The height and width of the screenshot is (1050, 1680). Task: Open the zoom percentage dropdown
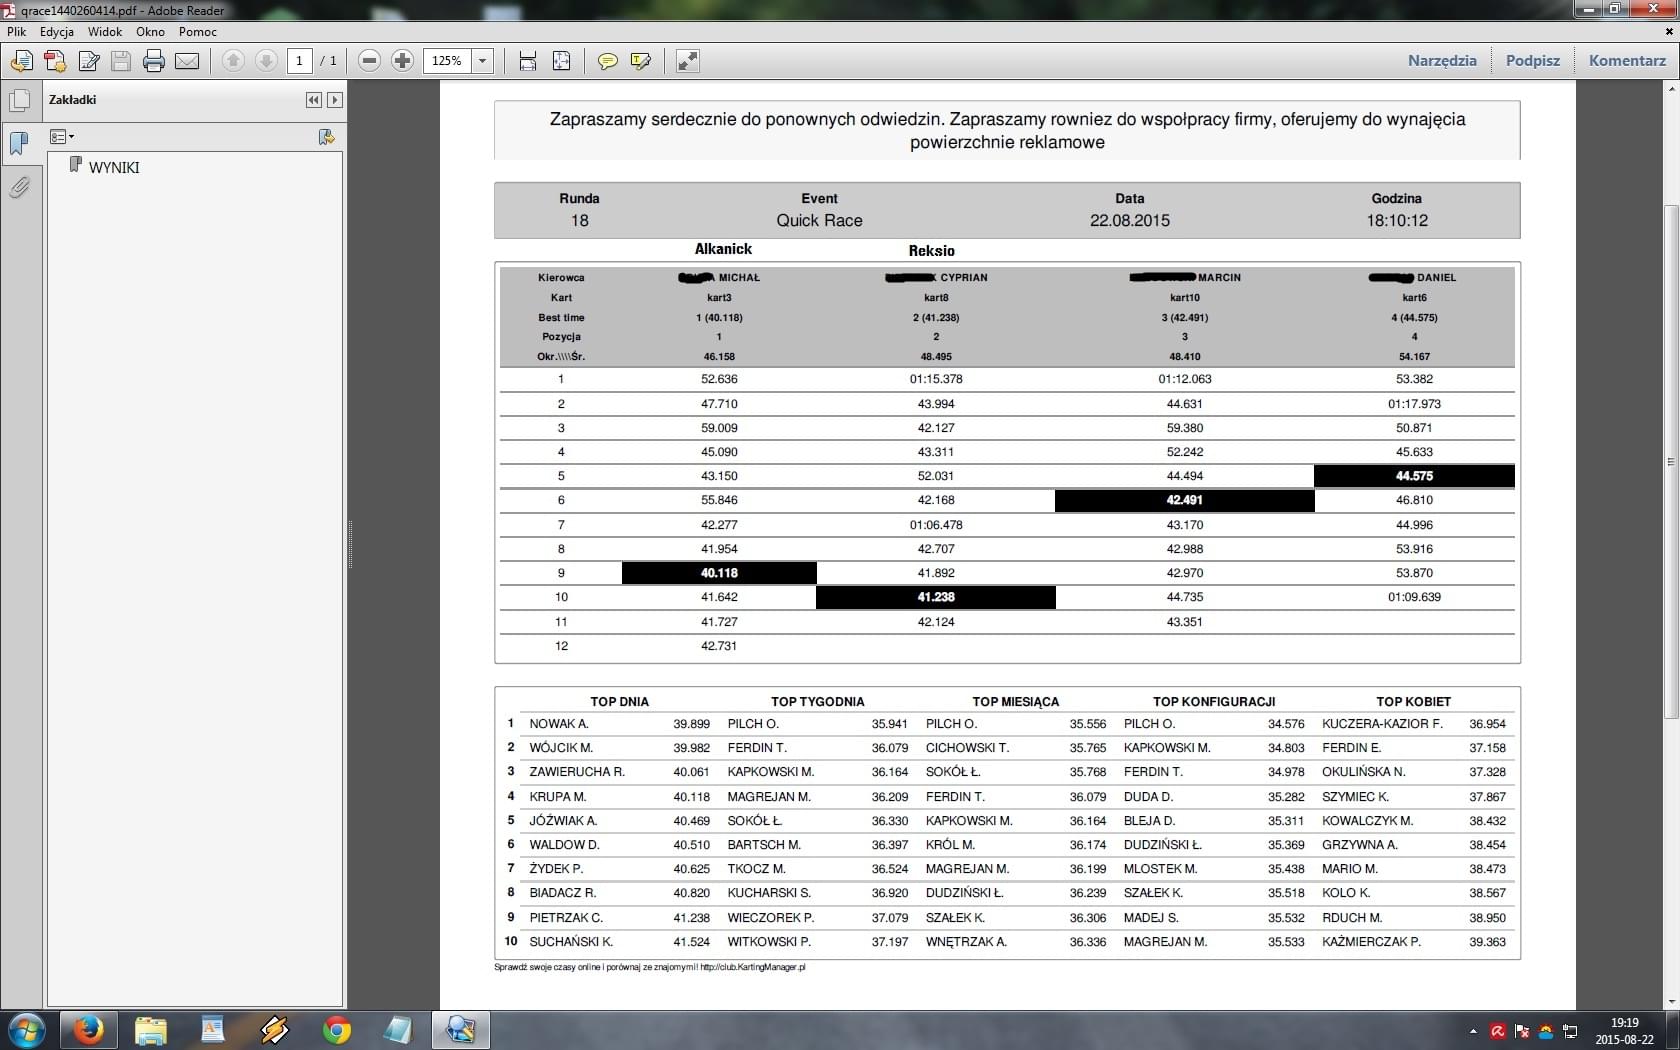(x=483, y=61)
